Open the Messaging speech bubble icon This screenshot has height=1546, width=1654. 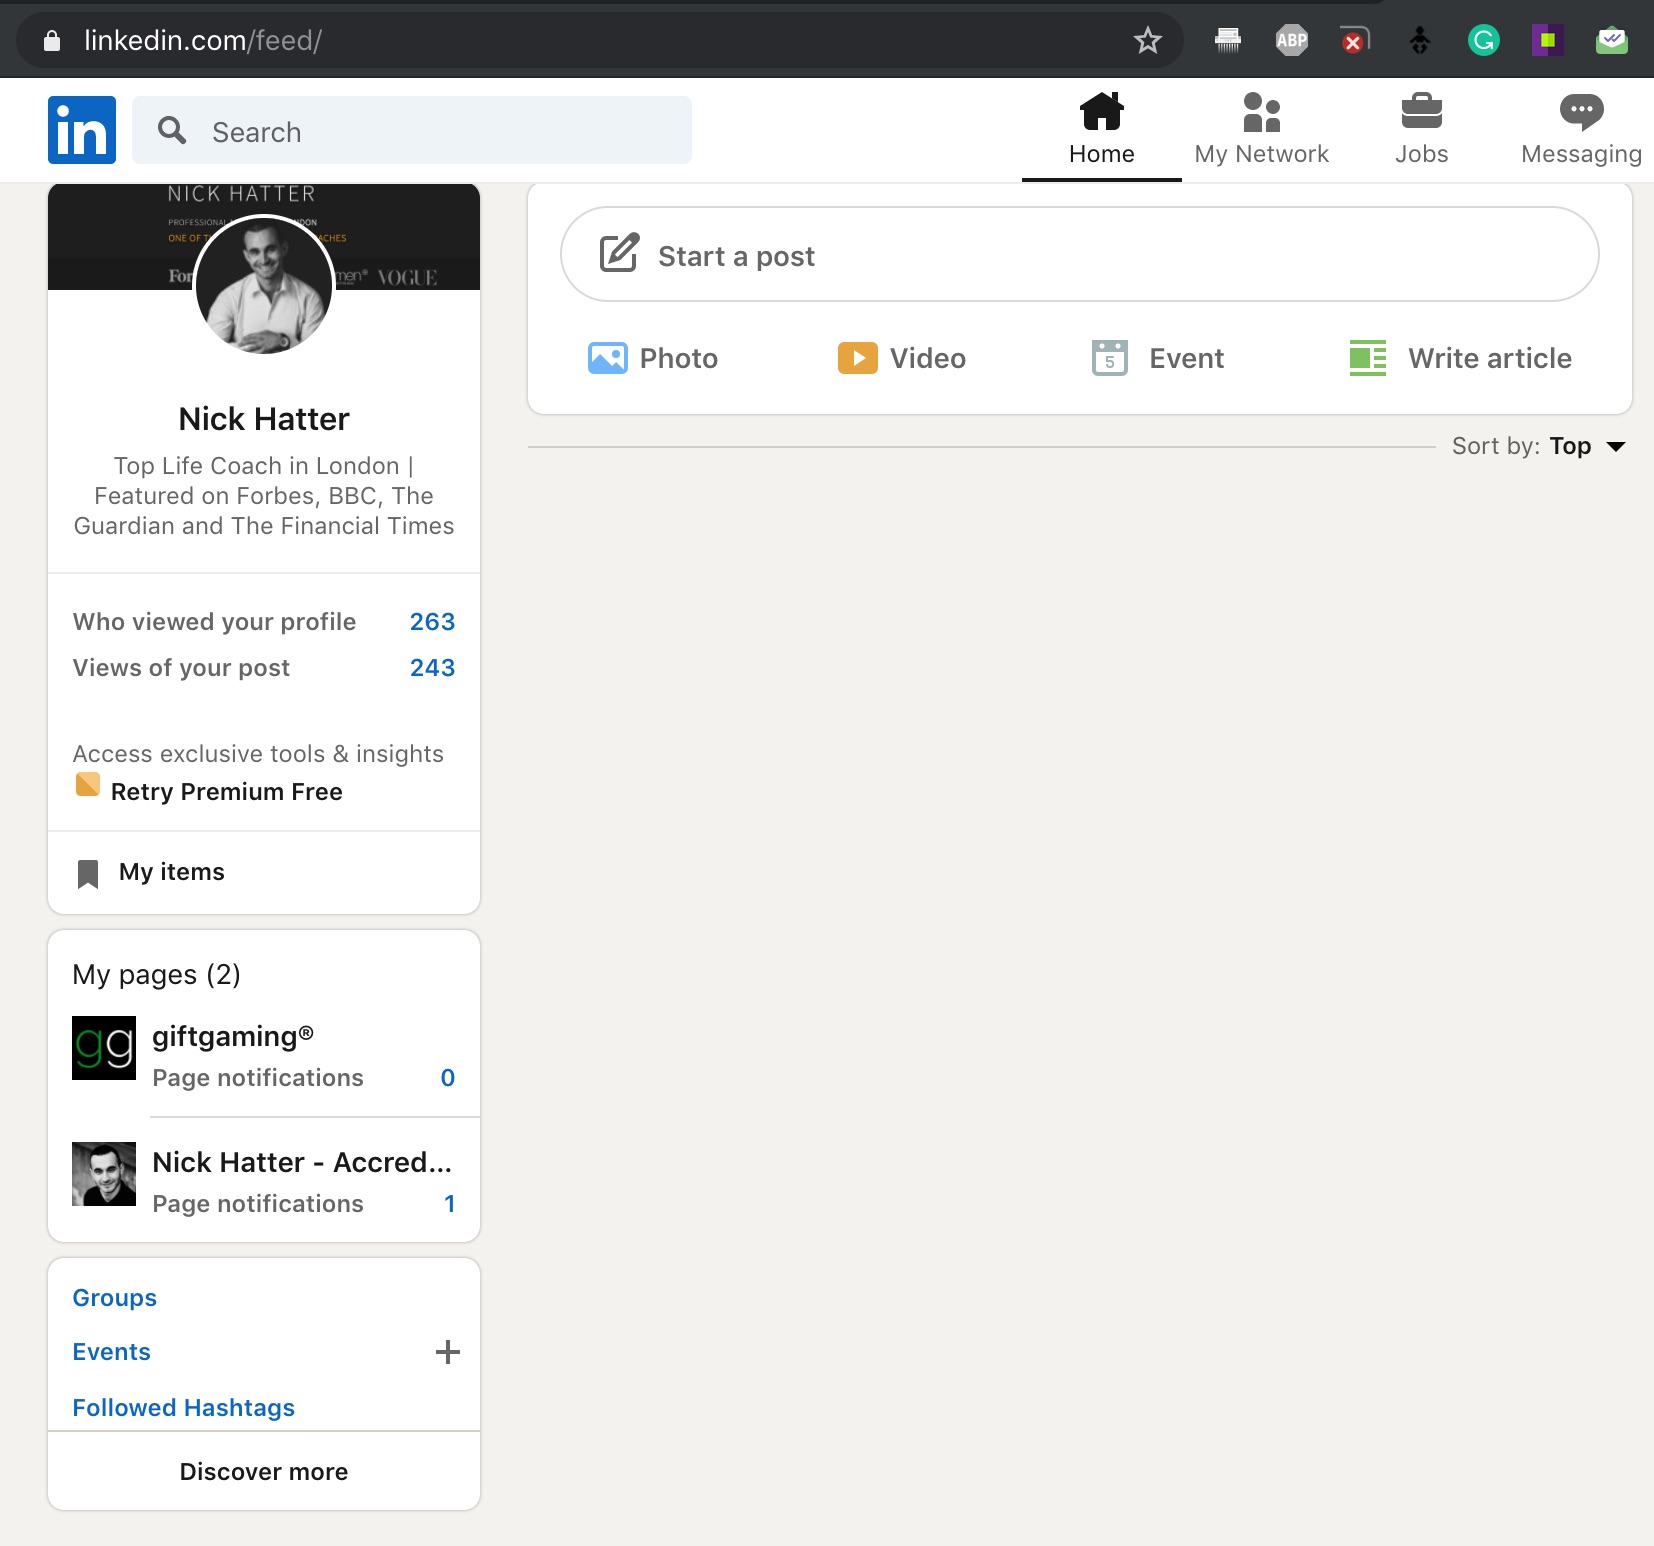tap(1582, 111)
